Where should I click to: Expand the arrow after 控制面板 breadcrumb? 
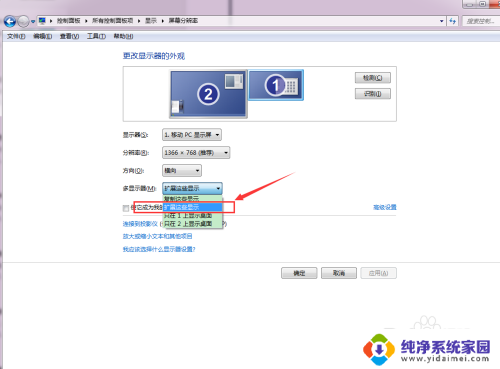click(86, 21)
